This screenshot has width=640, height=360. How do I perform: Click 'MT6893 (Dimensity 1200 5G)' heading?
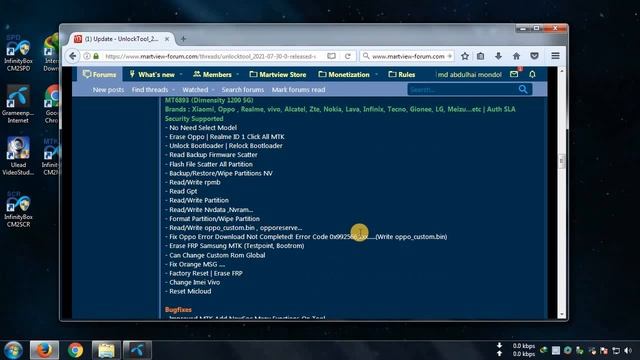(x=209, y=100)
